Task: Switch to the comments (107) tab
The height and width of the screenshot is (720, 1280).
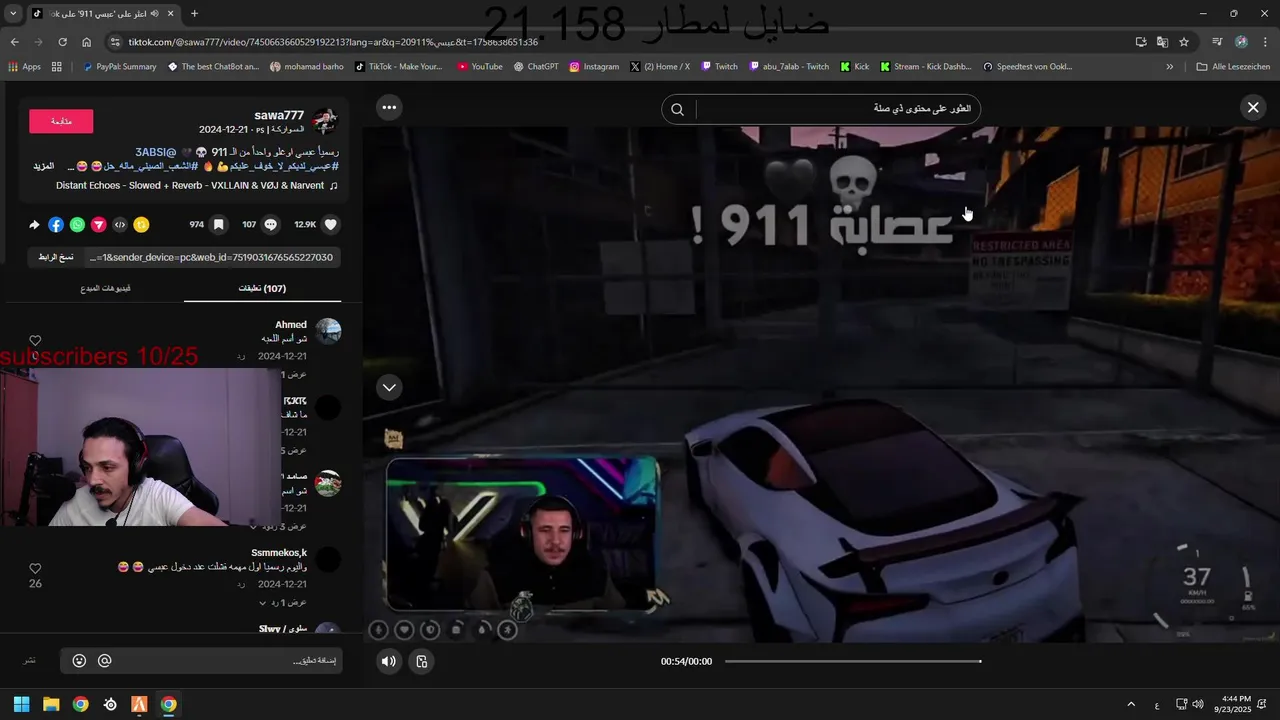Action: [262, 288]
